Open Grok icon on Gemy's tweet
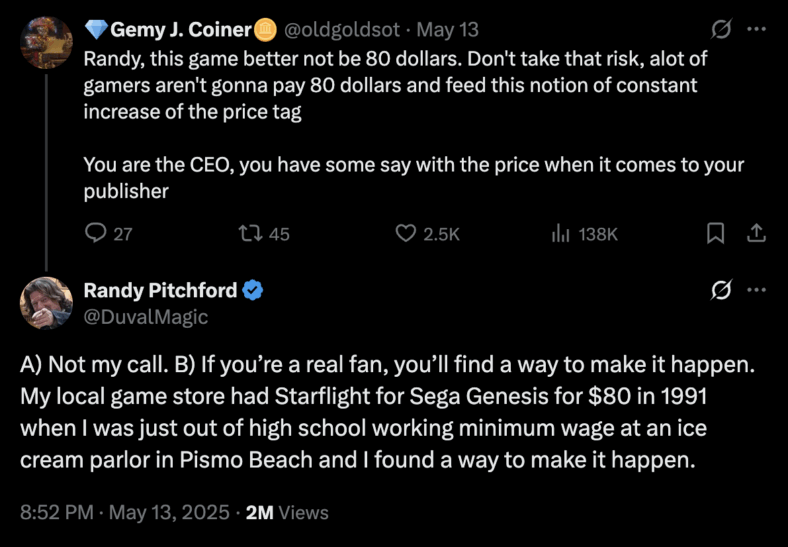The height and width of the screenshot is (547, 788). 719,31
